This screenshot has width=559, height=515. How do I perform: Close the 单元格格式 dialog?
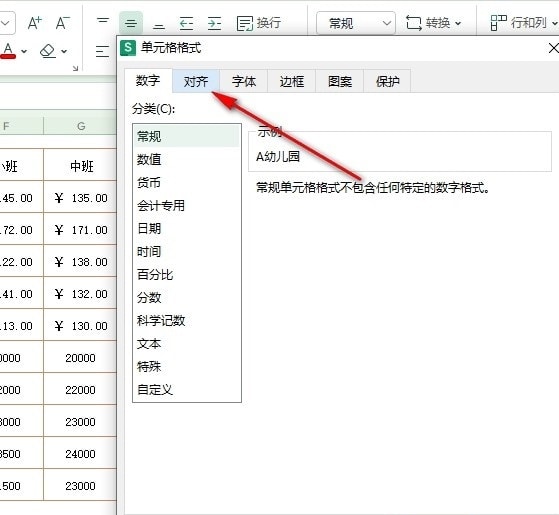coord(554,48)
